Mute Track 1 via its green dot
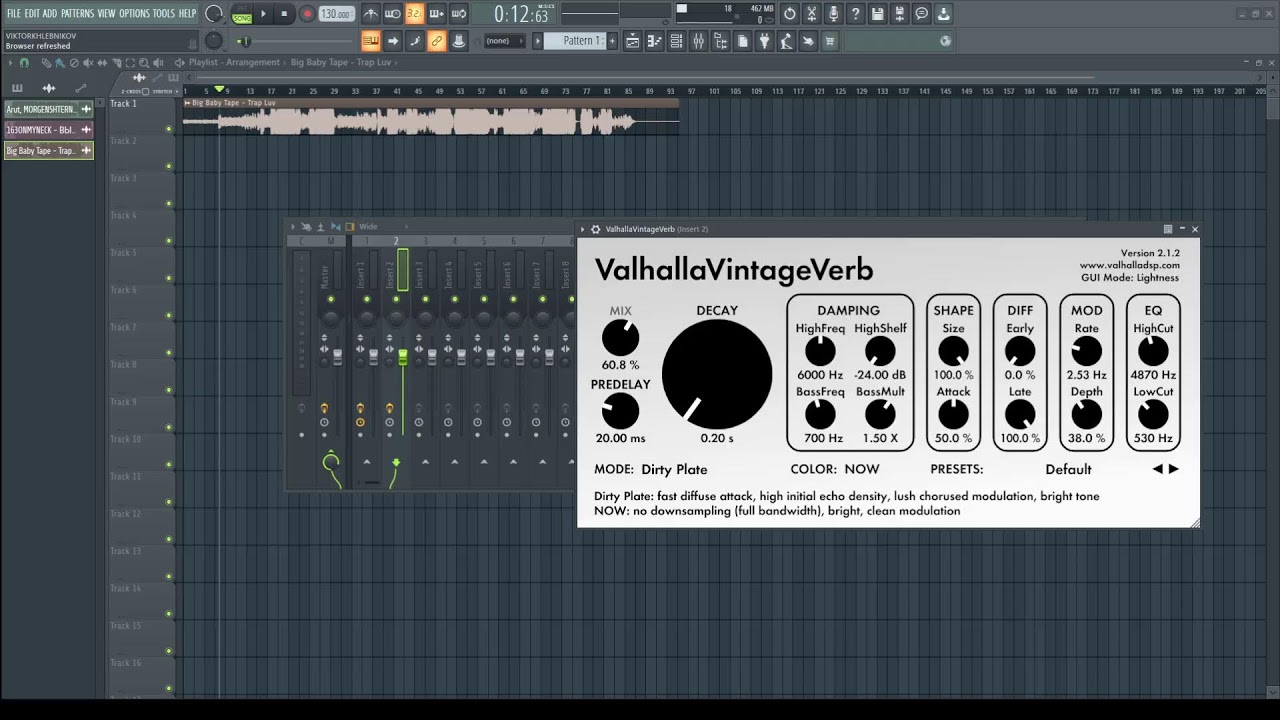Screen dimensions: 1280x720 pos(169,129)
